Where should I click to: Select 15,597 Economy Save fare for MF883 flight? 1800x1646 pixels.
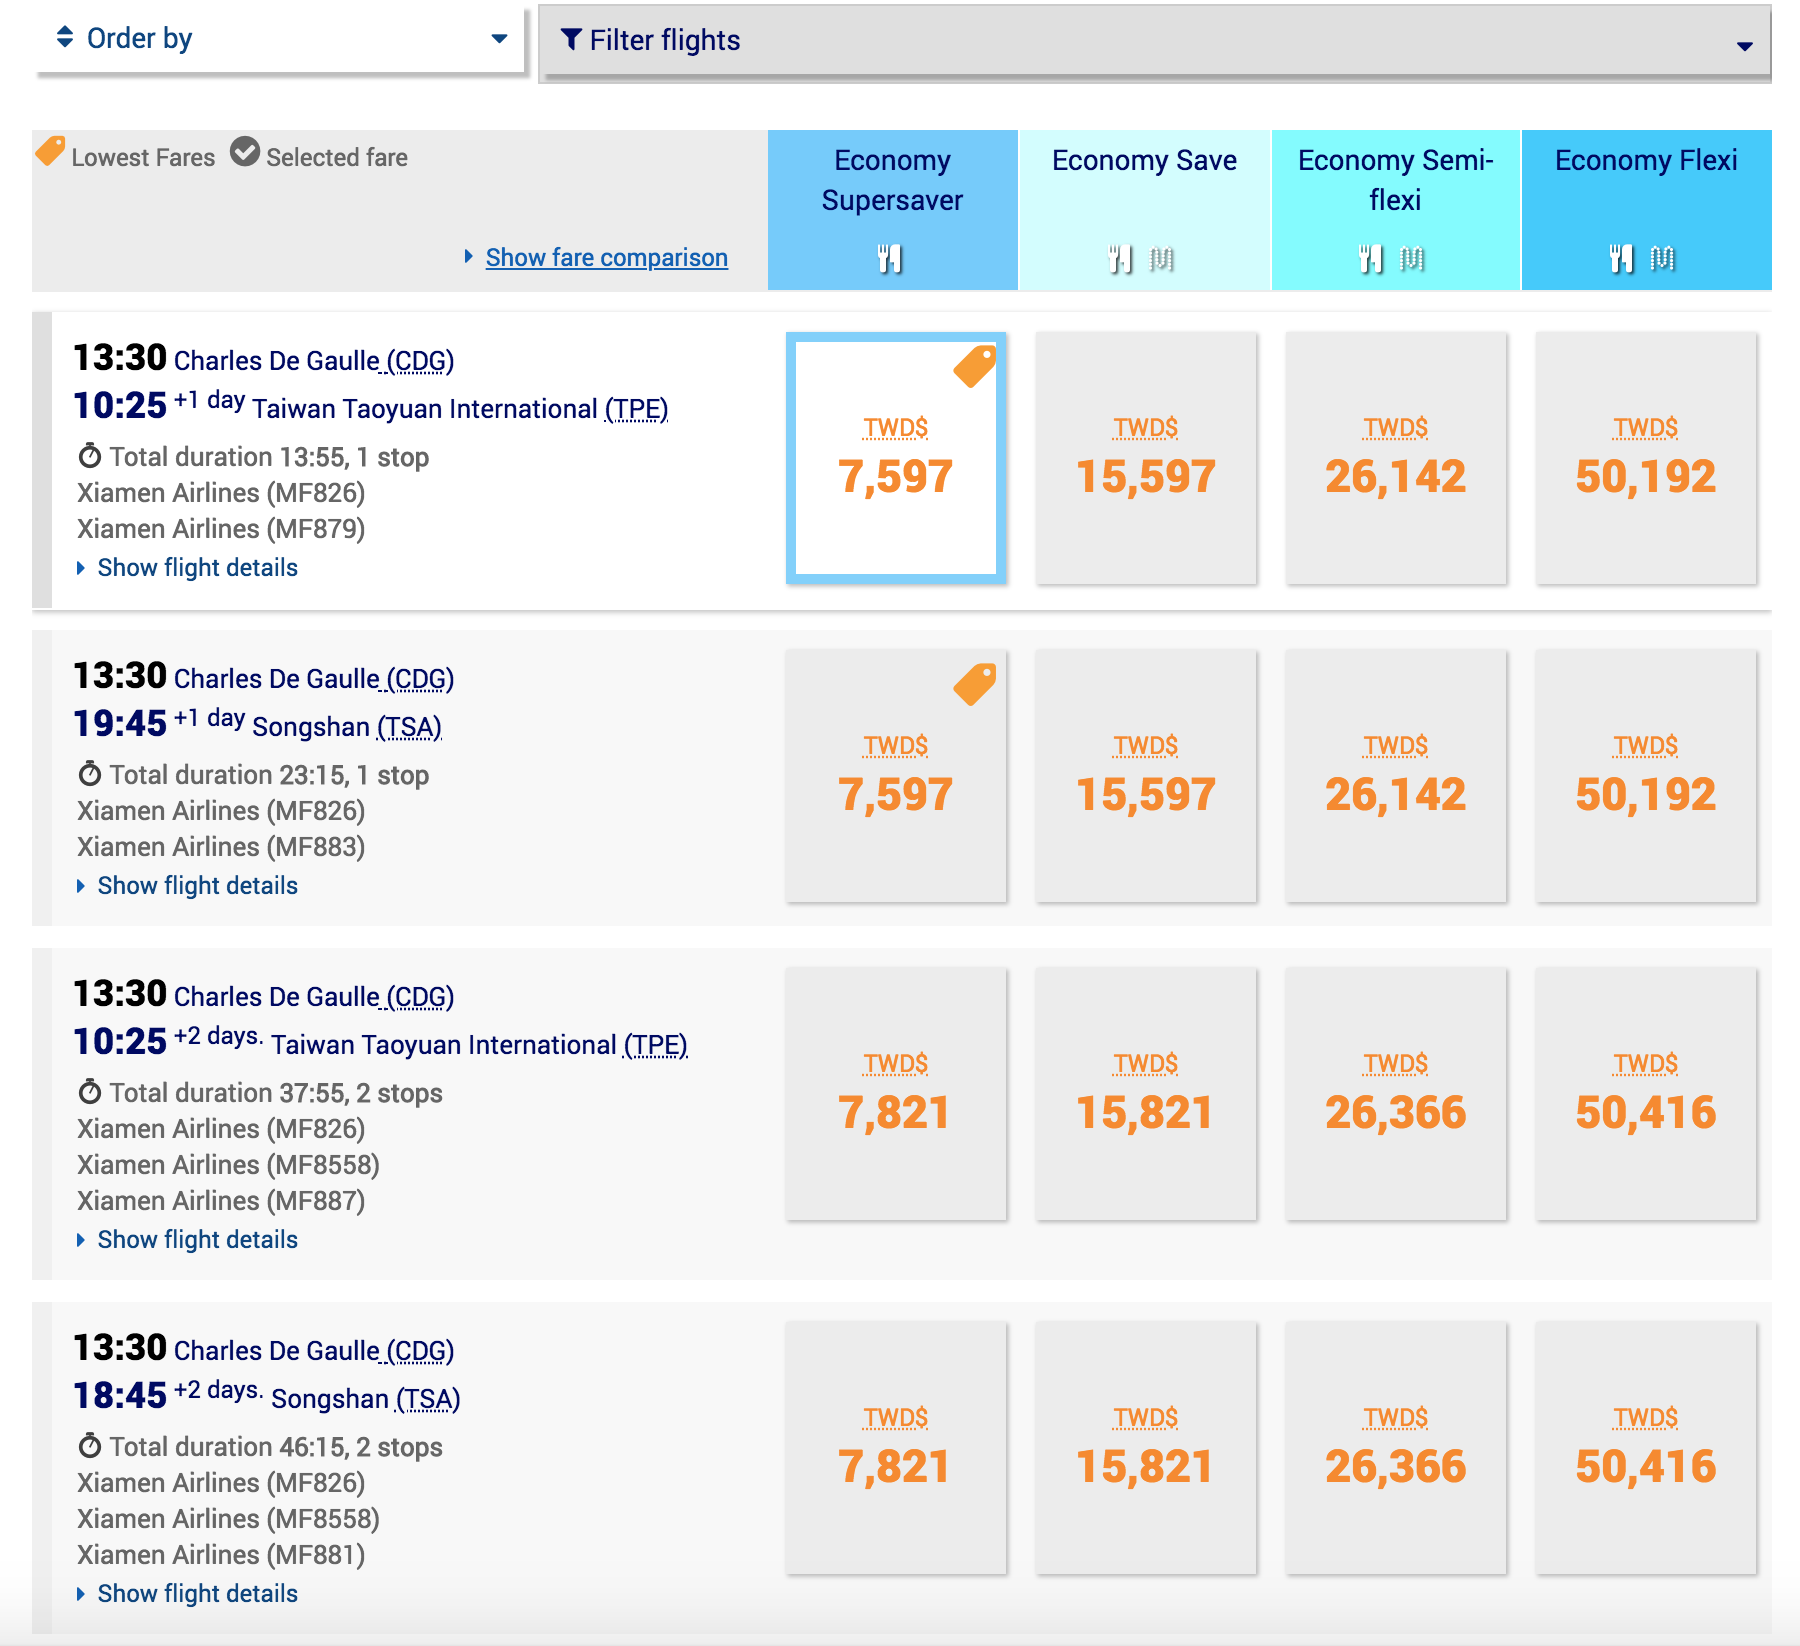point(1146,776)
